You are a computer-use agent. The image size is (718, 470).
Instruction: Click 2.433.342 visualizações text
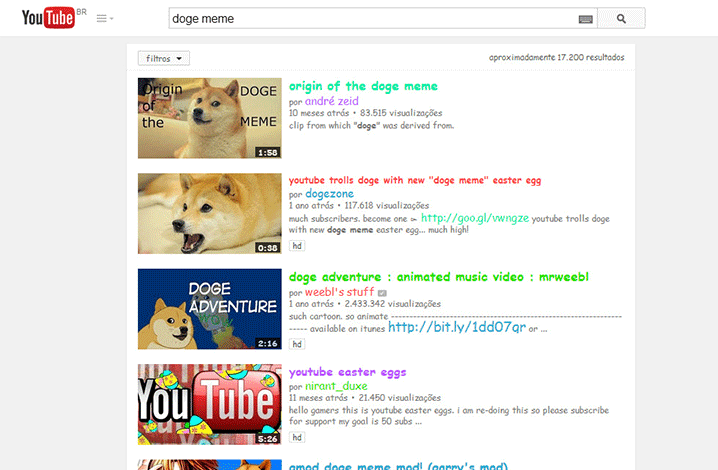tap(392, 304)
